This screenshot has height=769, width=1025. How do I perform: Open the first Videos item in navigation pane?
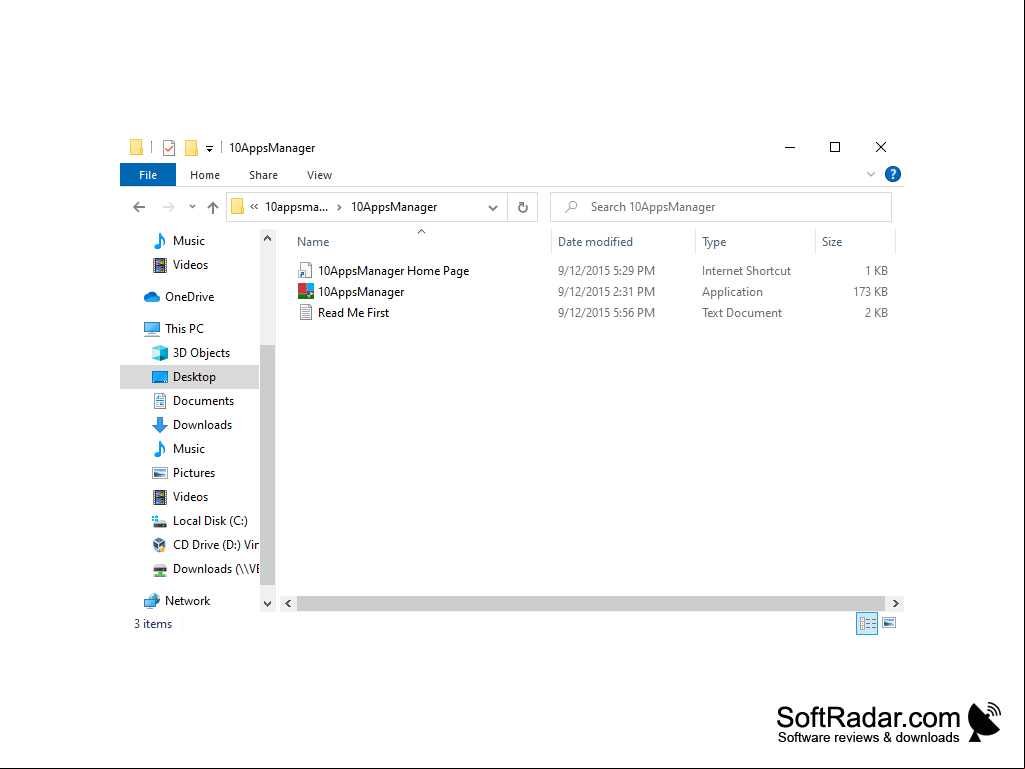click(190, 265)
